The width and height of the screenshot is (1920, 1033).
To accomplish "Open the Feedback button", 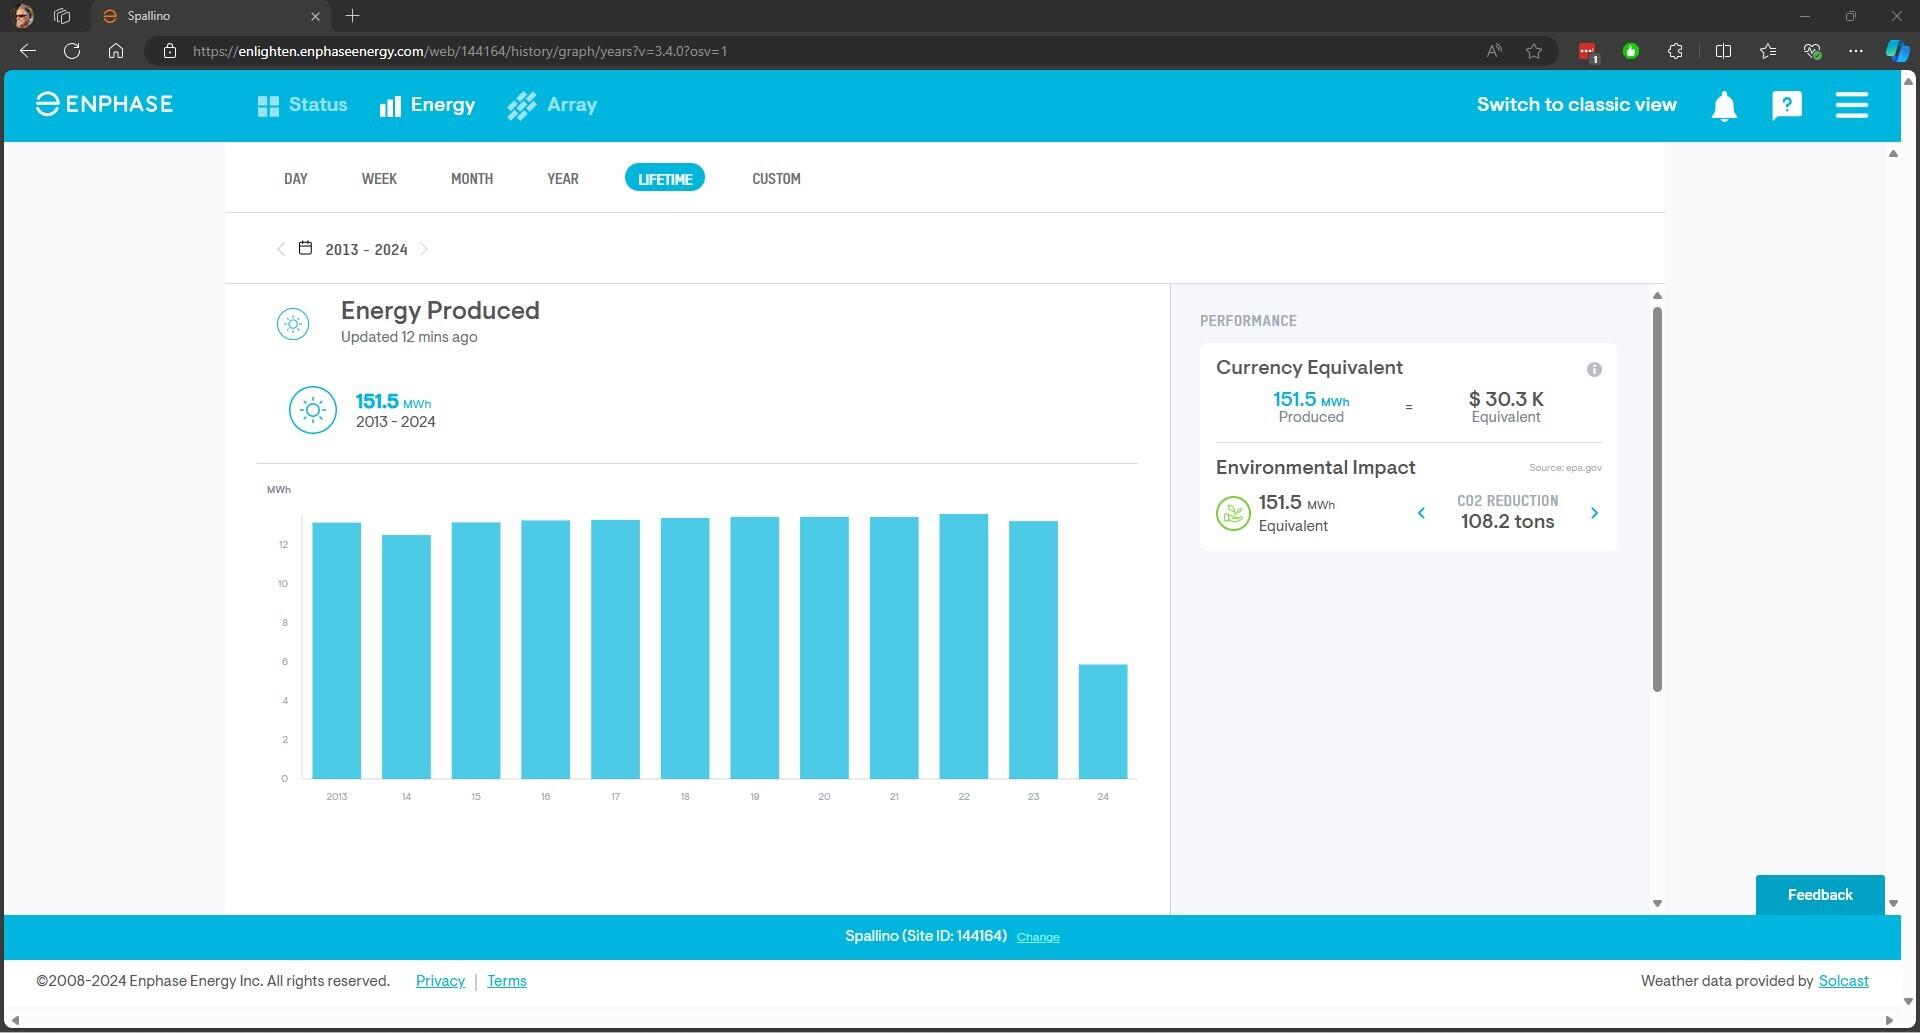I will [1819, 895].
